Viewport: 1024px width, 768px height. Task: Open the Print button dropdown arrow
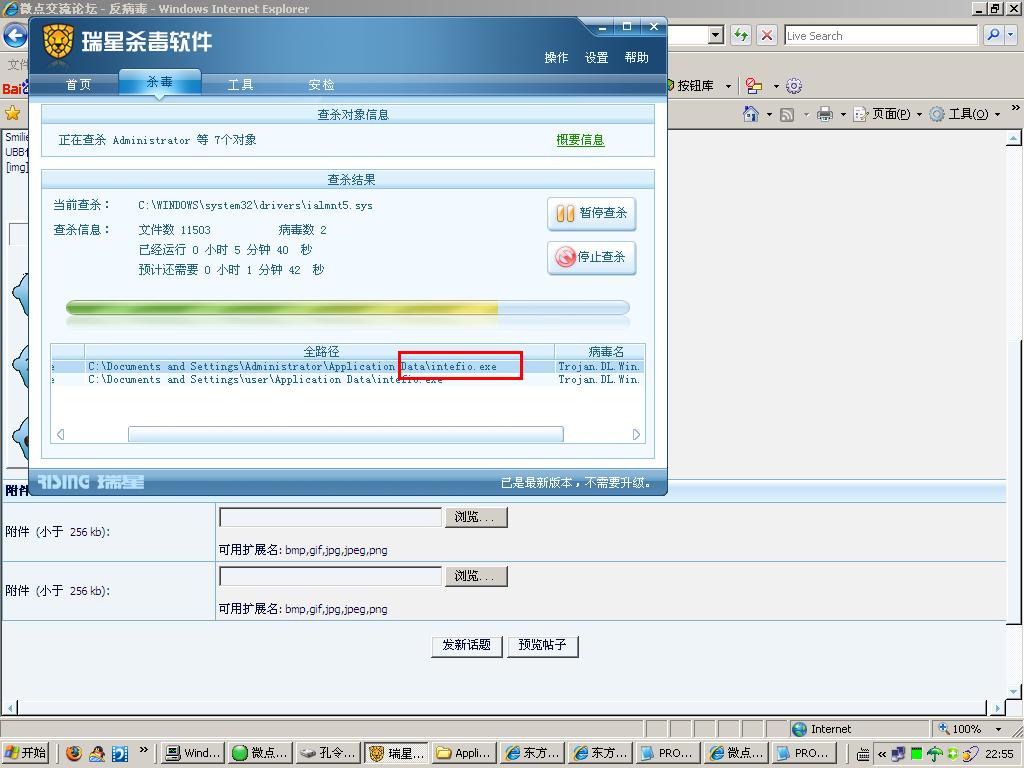[842, 115]
